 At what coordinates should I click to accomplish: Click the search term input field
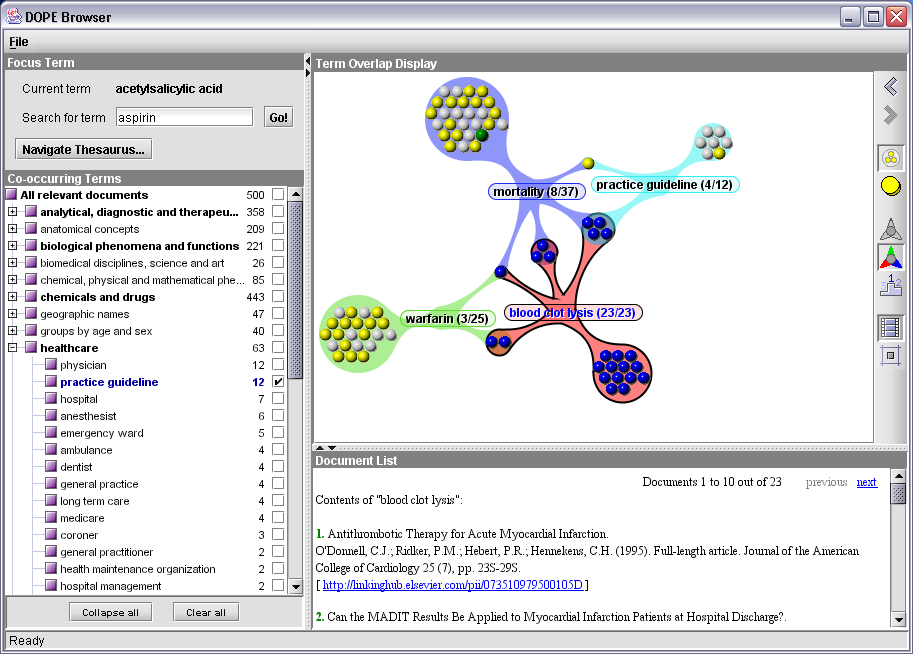[184, 118]
